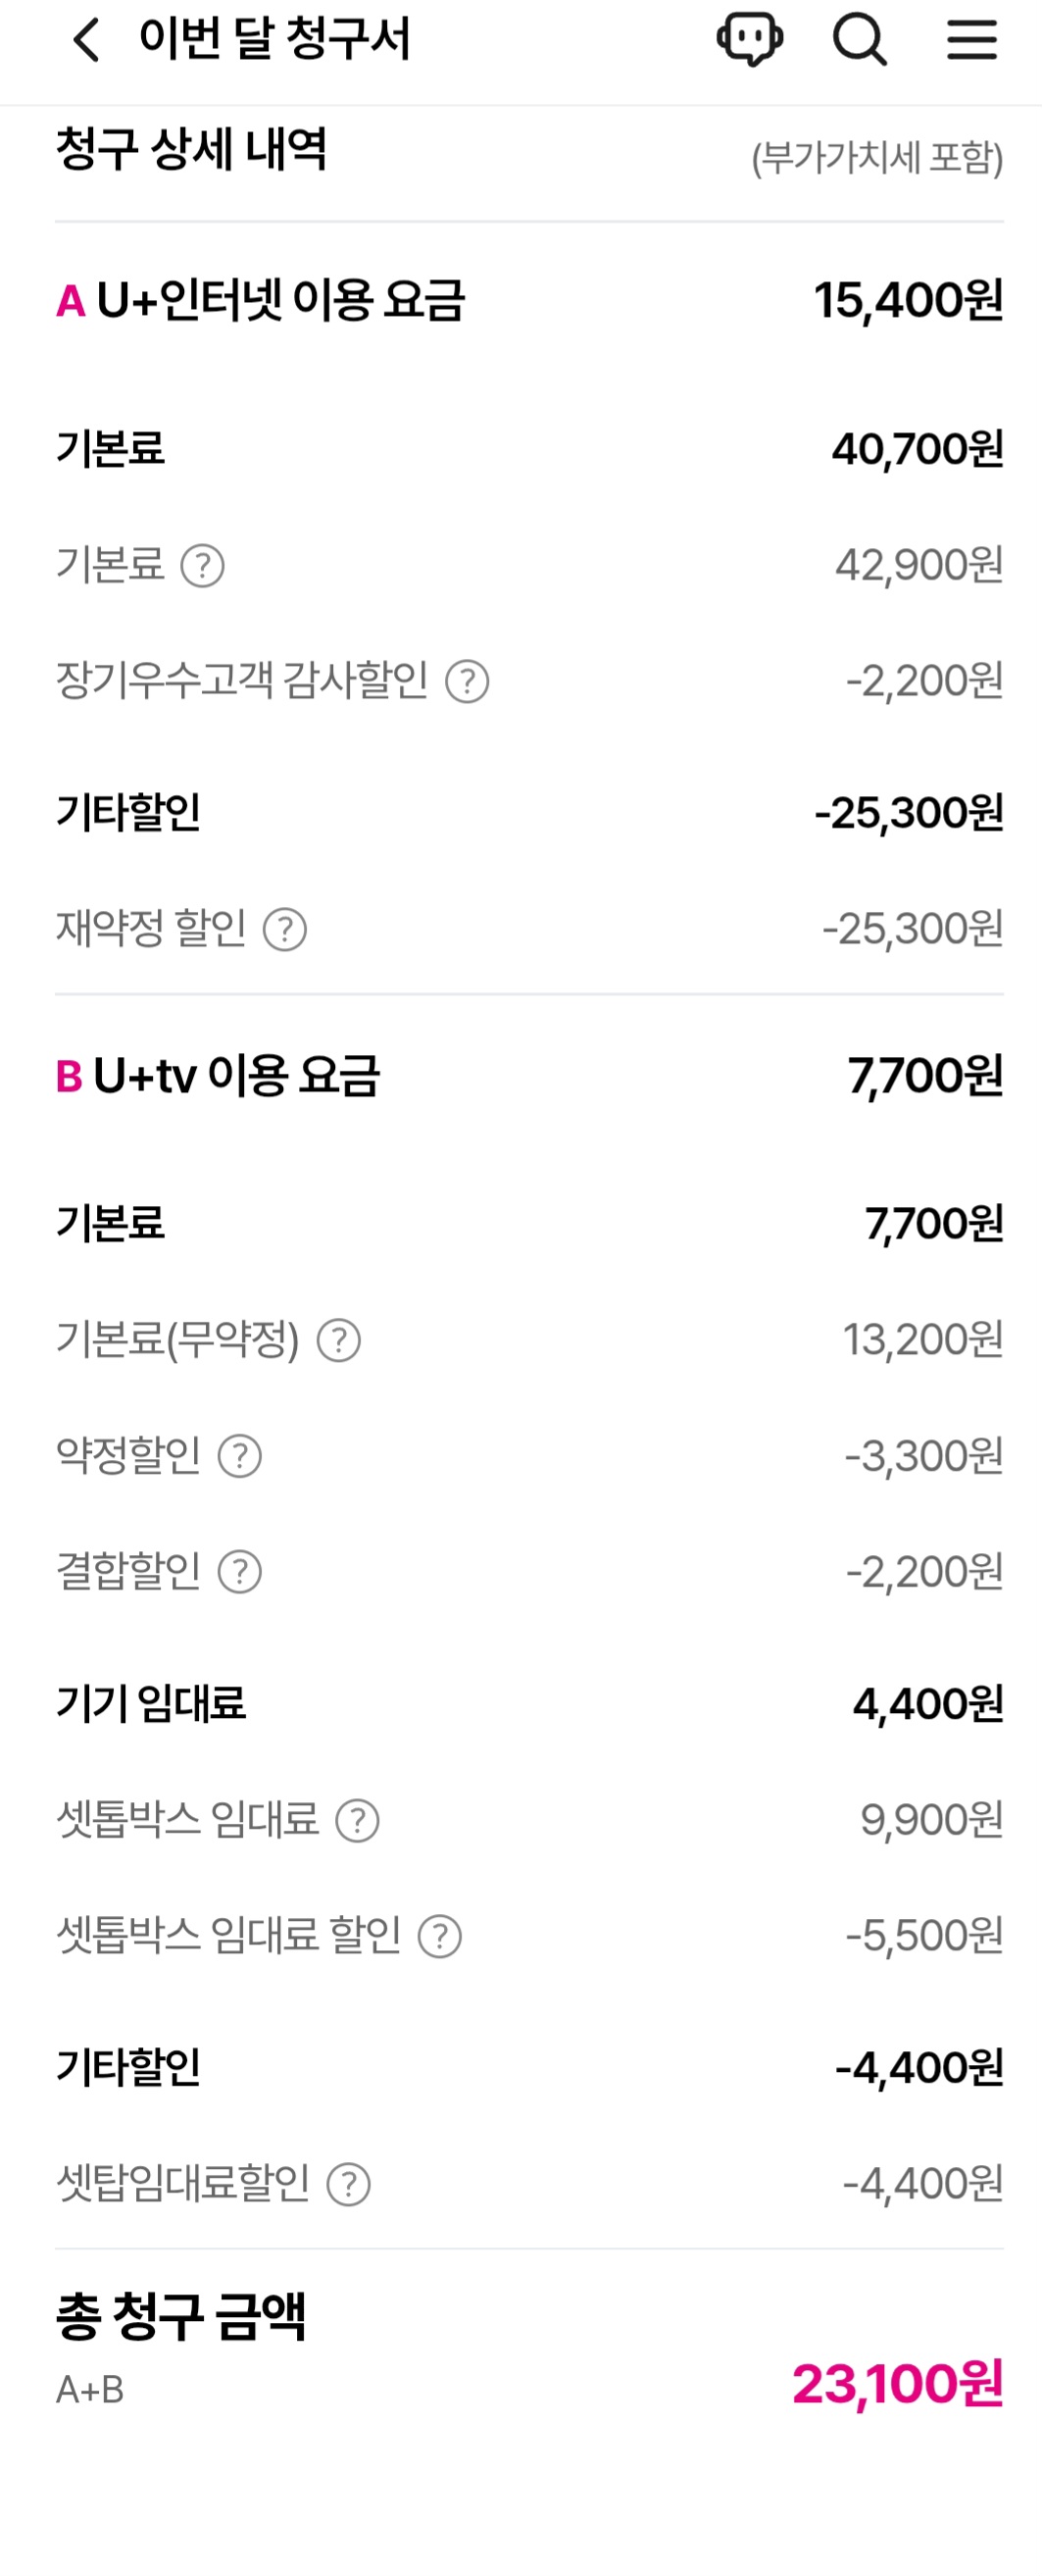Screen dimensions: 1042x2576
Task: Tap the 청구 상세 내역 heading
Action: pyautogui.click(x=191, y=150)
